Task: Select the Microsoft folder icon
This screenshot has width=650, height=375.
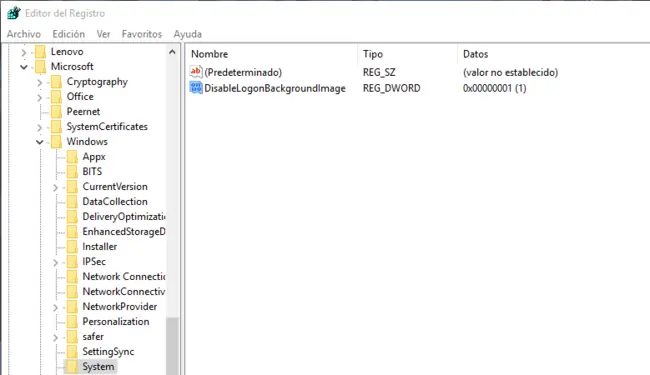Action: click(x=41, y=67)
